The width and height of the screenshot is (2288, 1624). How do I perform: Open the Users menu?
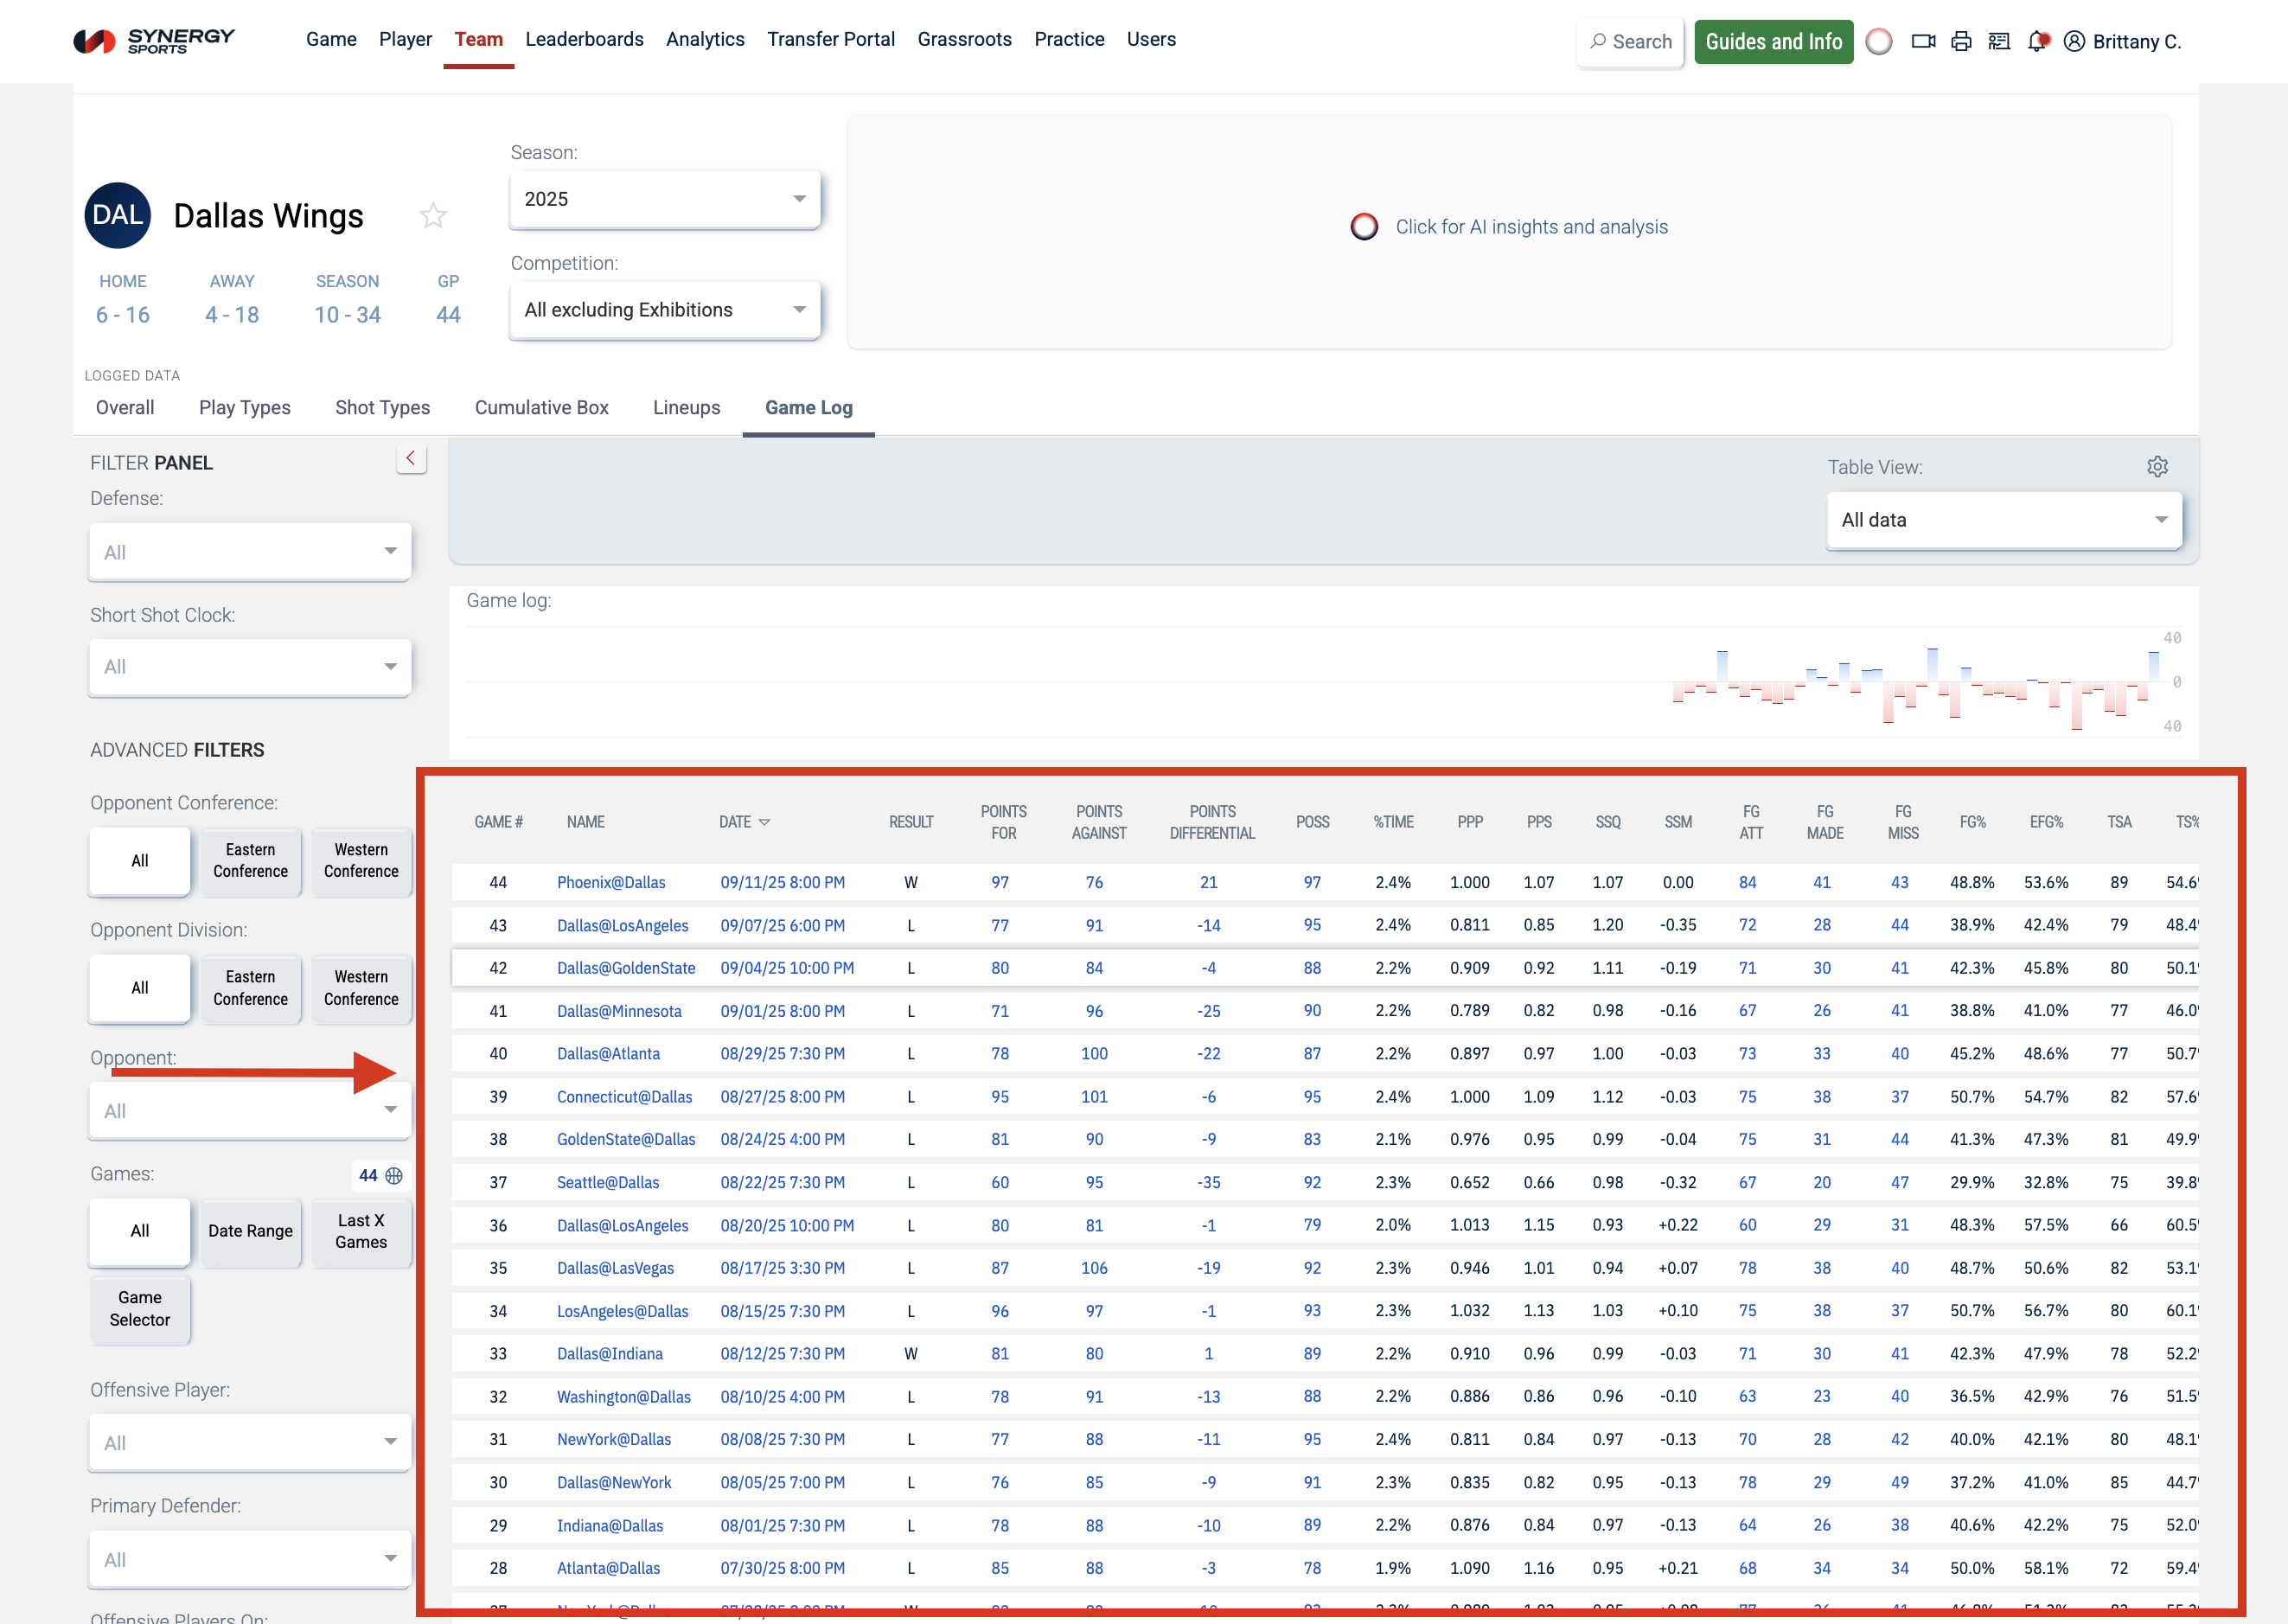(1151, 39)
